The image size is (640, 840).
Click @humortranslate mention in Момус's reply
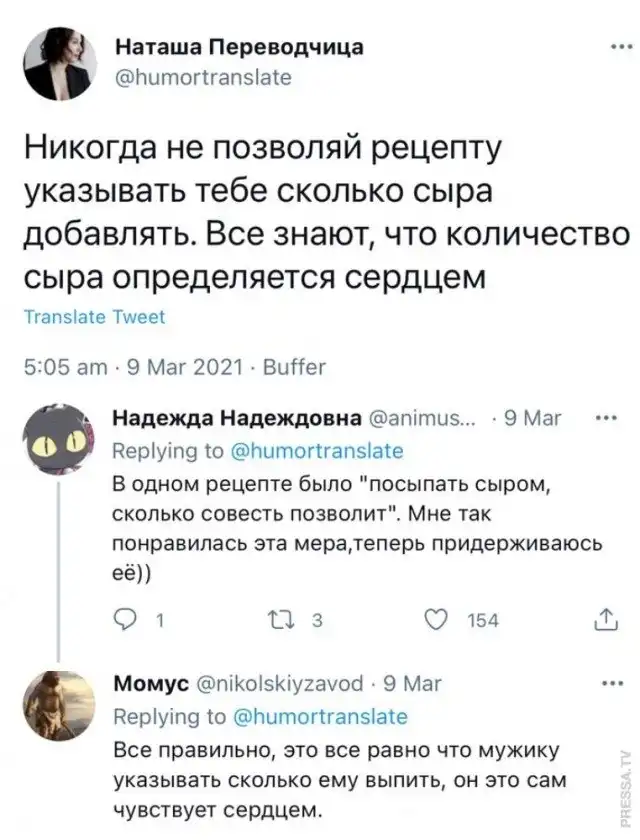320,716
